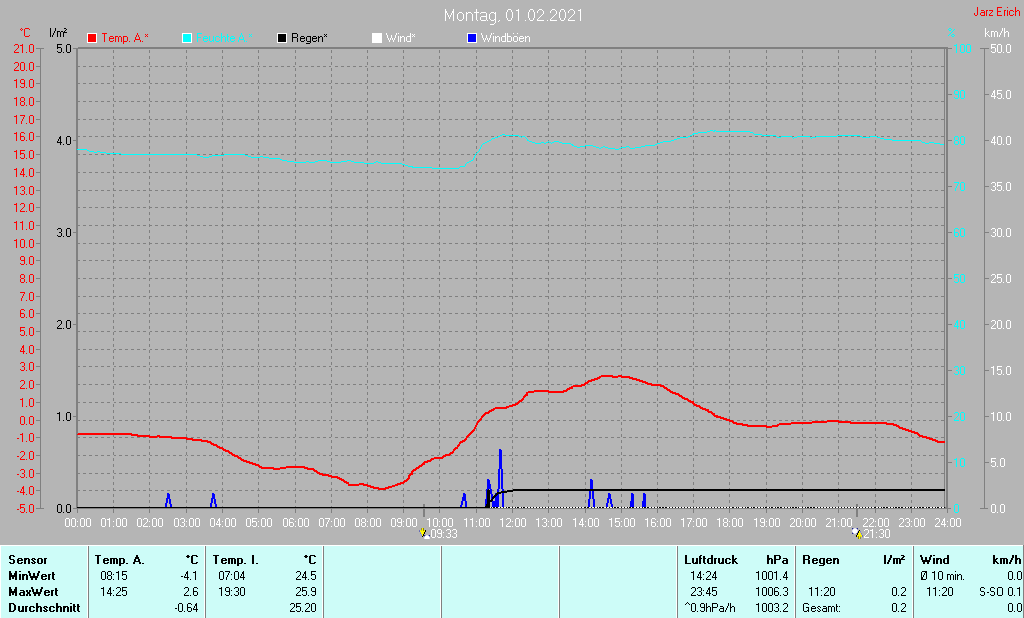Image resolution: width=1024 pixels, height=618 pixels.
Task: Click the sunset icon at 21:30
Action: [x=857, y=534]
